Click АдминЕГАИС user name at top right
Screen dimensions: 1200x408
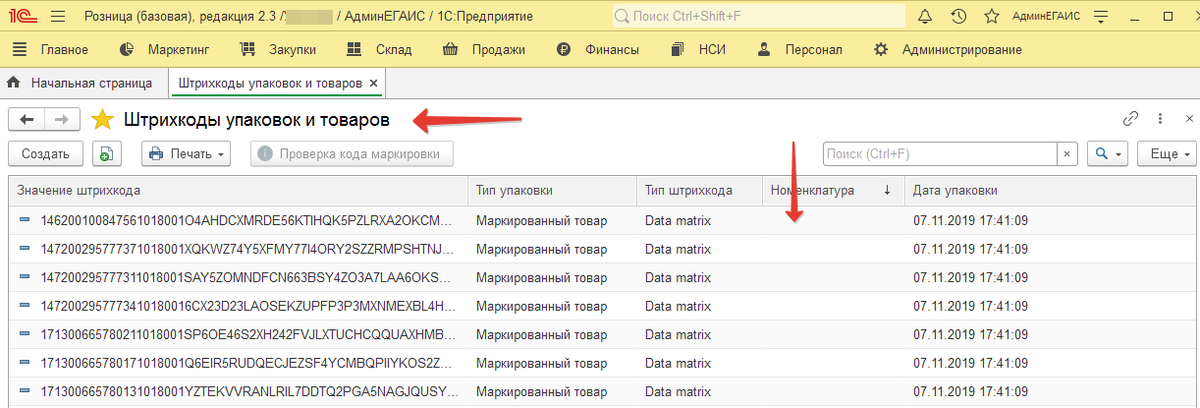[1046, 16]
